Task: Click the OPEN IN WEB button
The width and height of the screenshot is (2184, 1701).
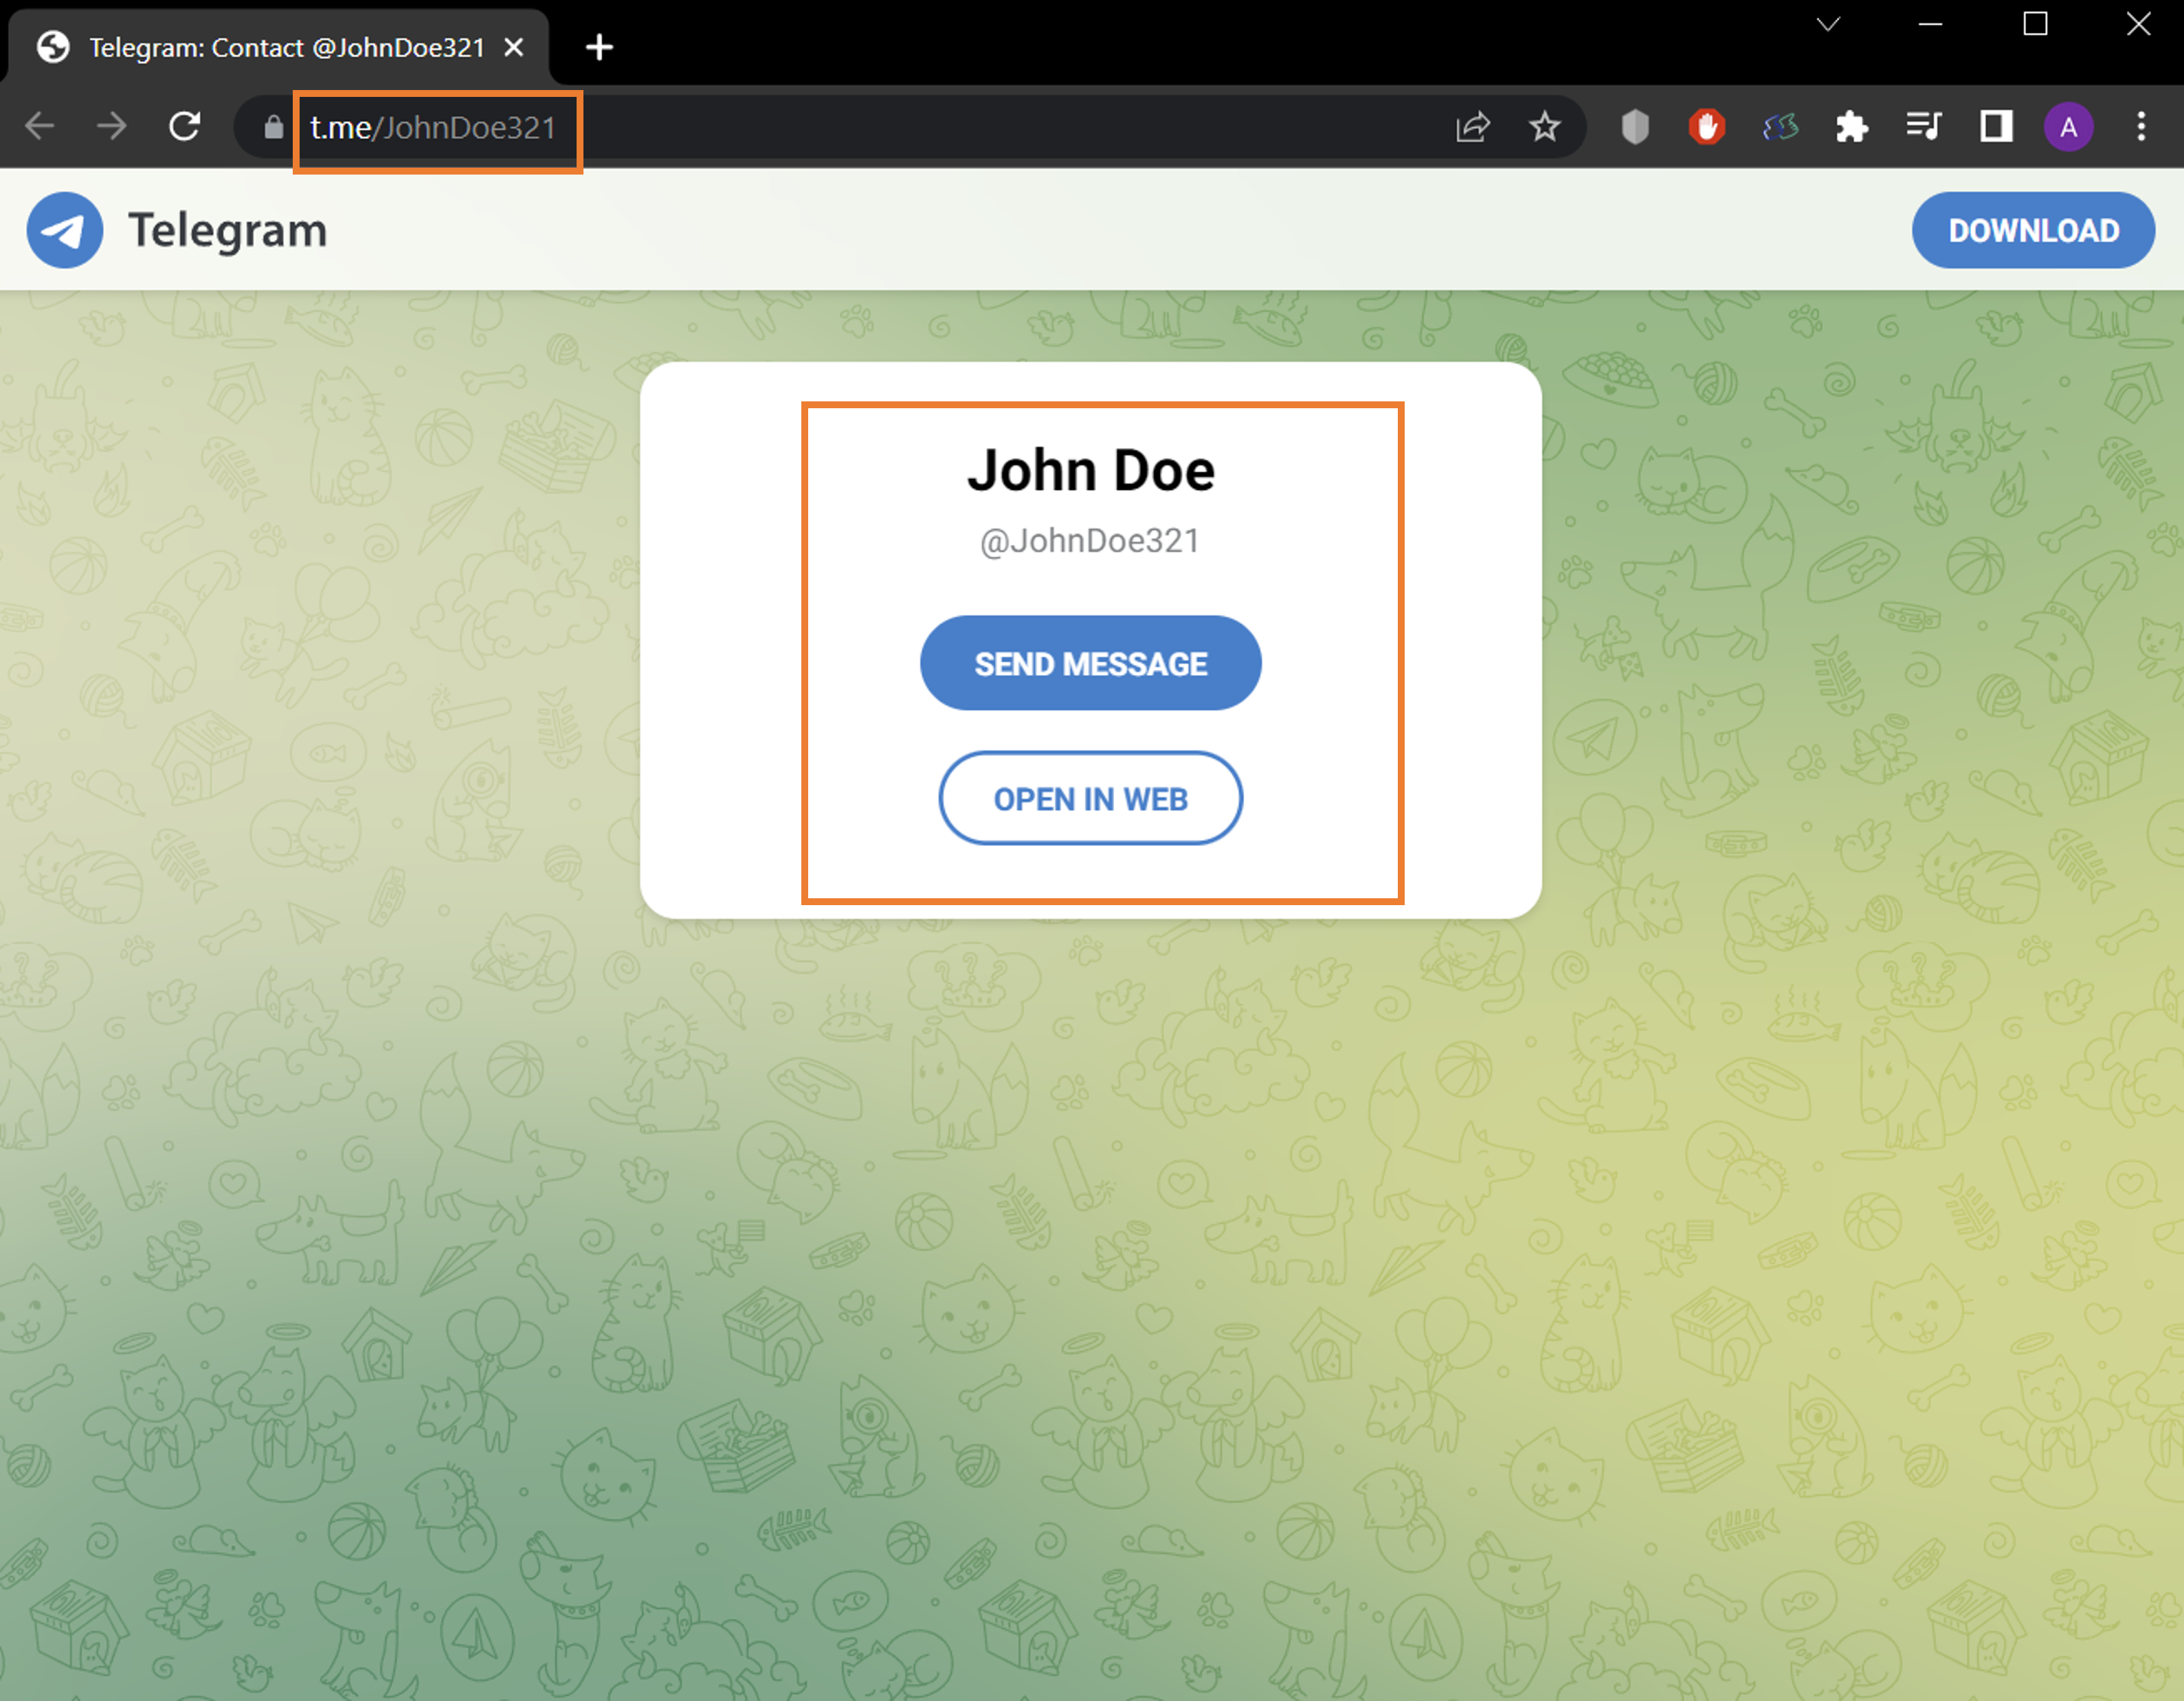Action: (x=1090, y=798)
